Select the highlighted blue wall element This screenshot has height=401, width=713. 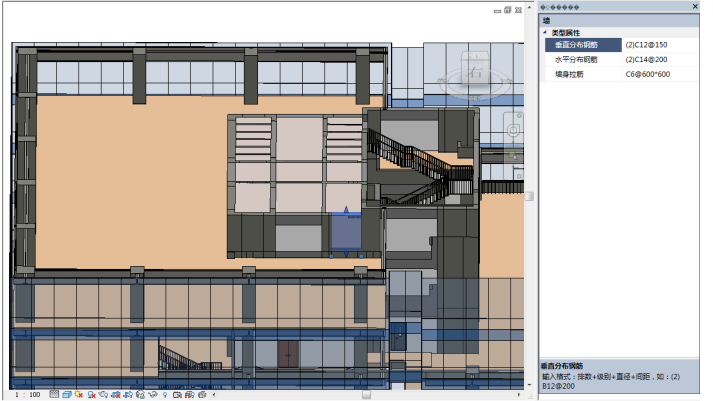[x=346, y=232]
